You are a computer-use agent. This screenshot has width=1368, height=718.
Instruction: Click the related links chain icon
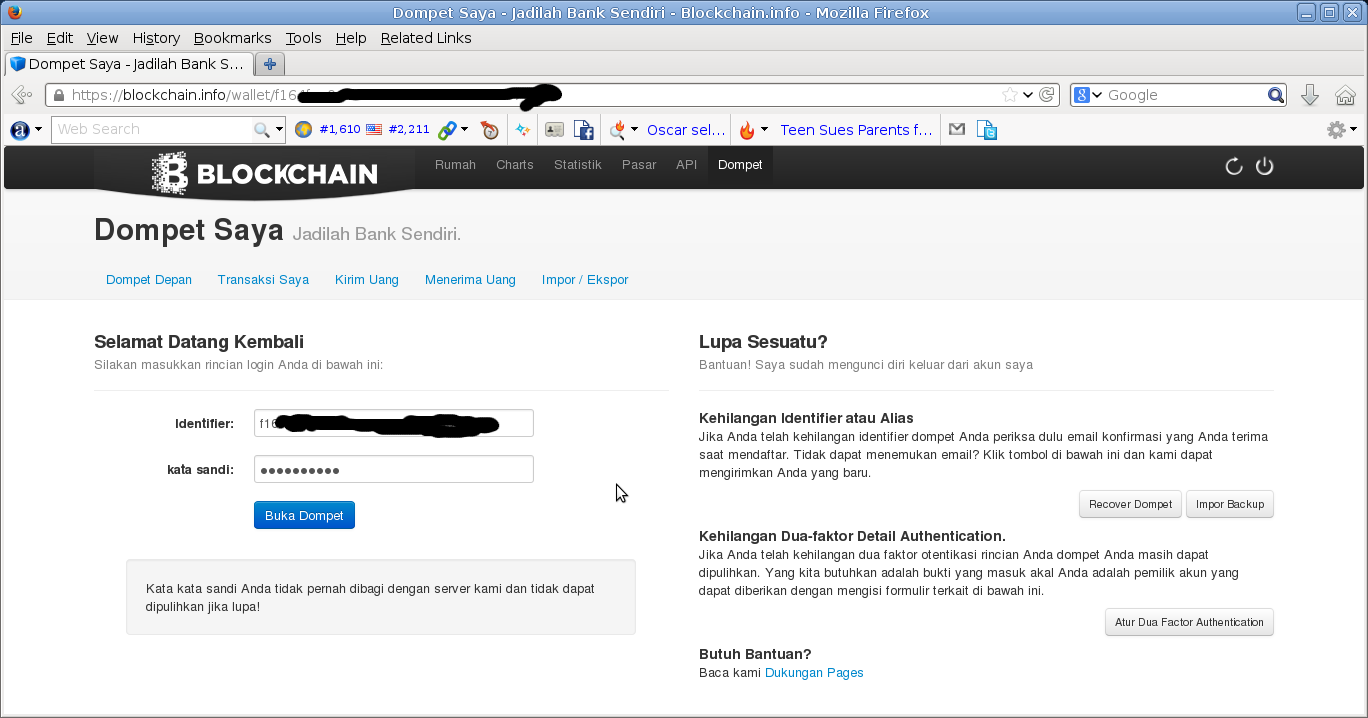447,130
